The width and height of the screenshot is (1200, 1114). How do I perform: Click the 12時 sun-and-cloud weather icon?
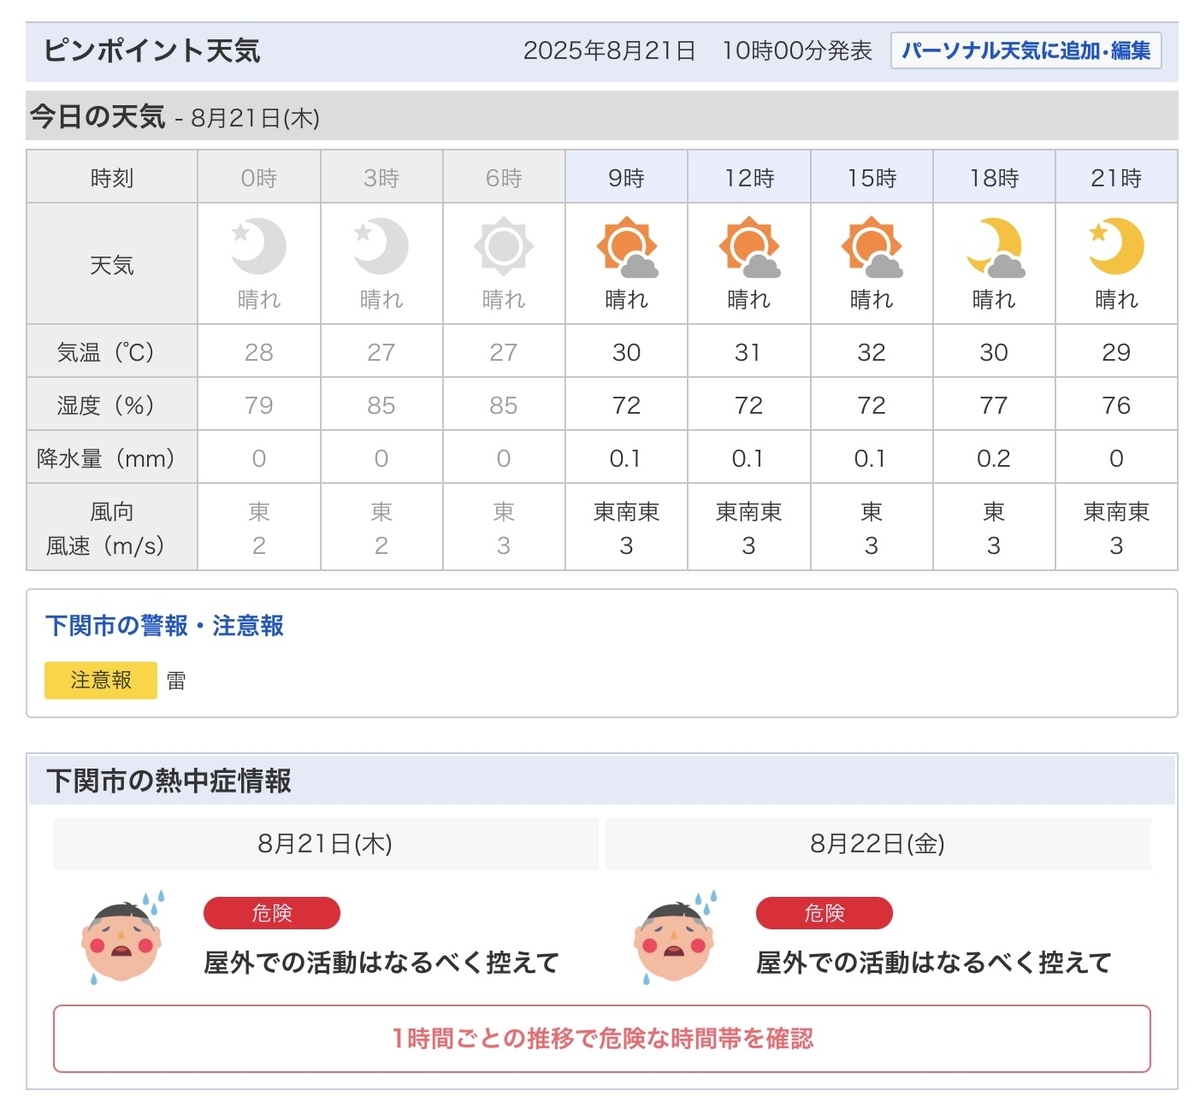point(749,247)
